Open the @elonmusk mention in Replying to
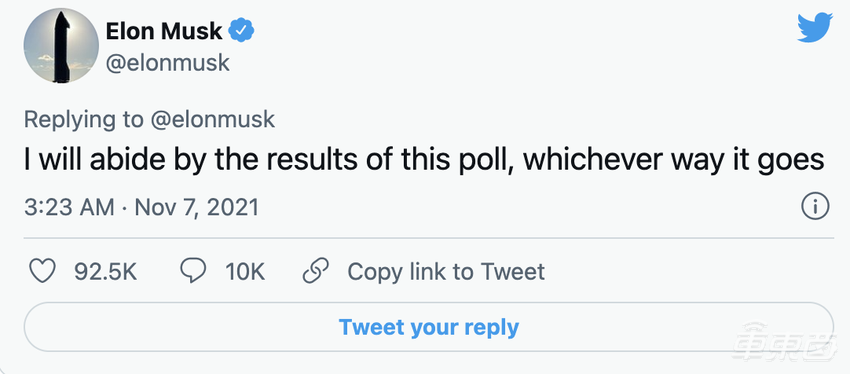Image resolution: width=850 pixels, height=374 pixels. pyautogui.click(x=212, y=120)
